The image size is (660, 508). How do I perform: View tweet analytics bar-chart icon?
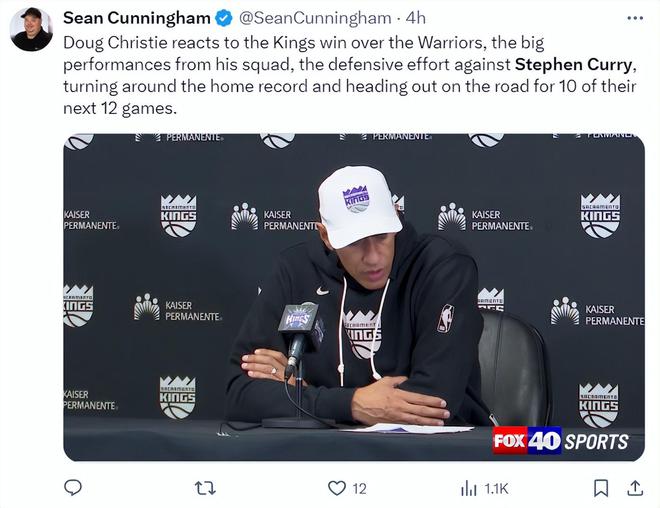click(x=468, y=489)
